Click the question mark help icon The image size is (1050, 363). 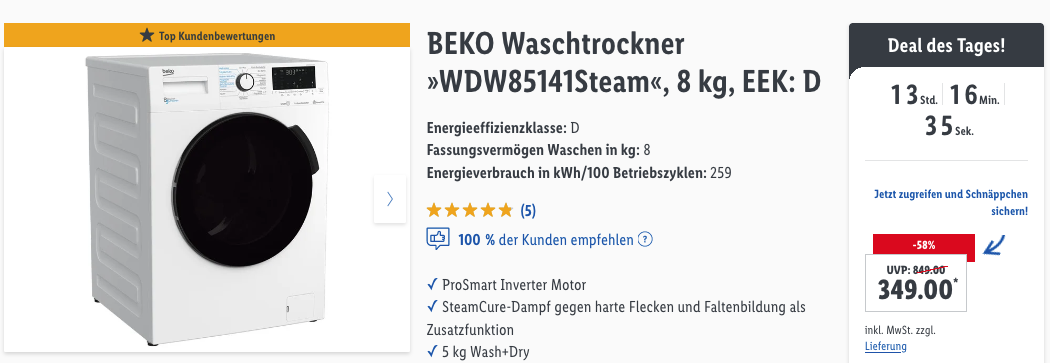click(645, 239)
